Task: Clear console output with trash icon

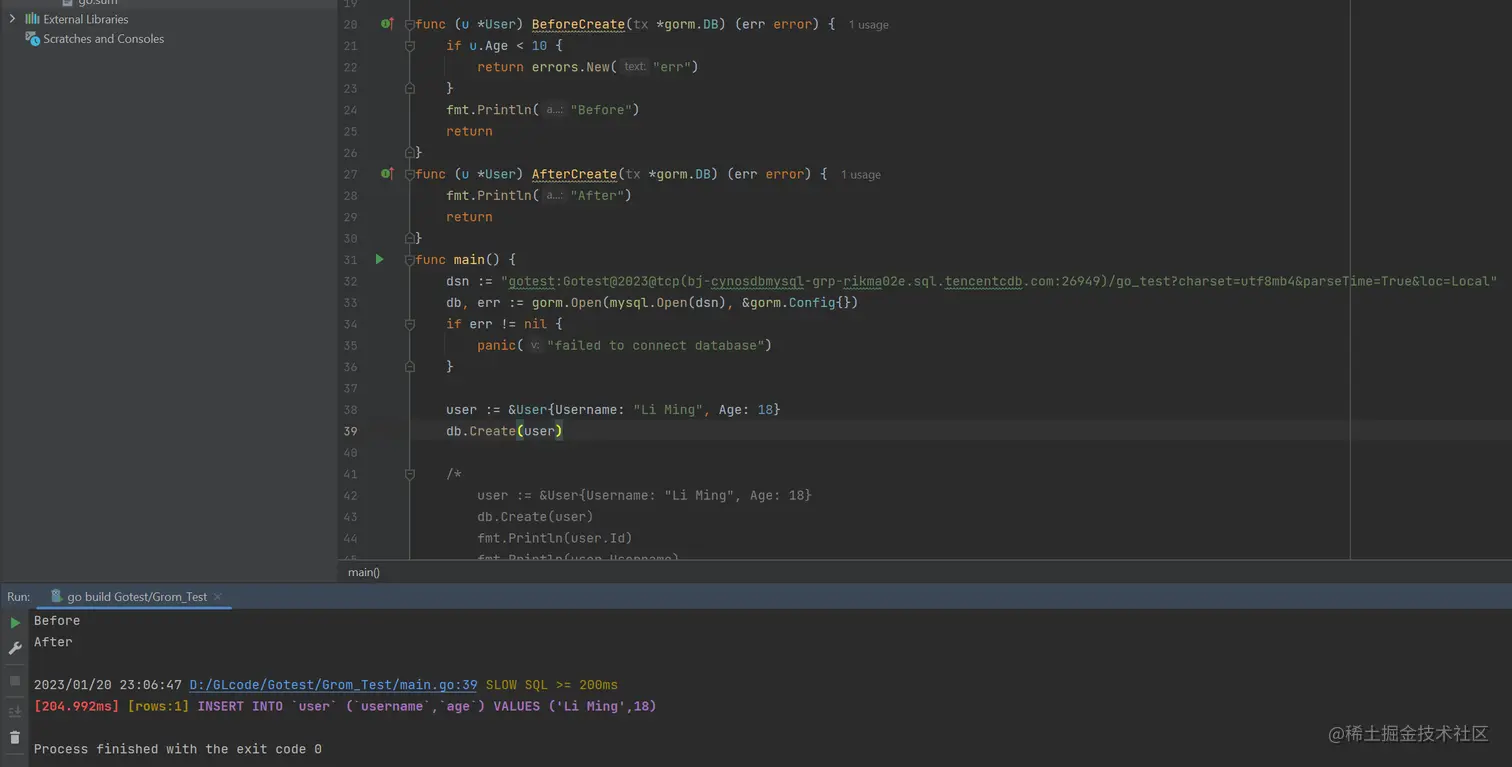Action: (x=15, y=738)
